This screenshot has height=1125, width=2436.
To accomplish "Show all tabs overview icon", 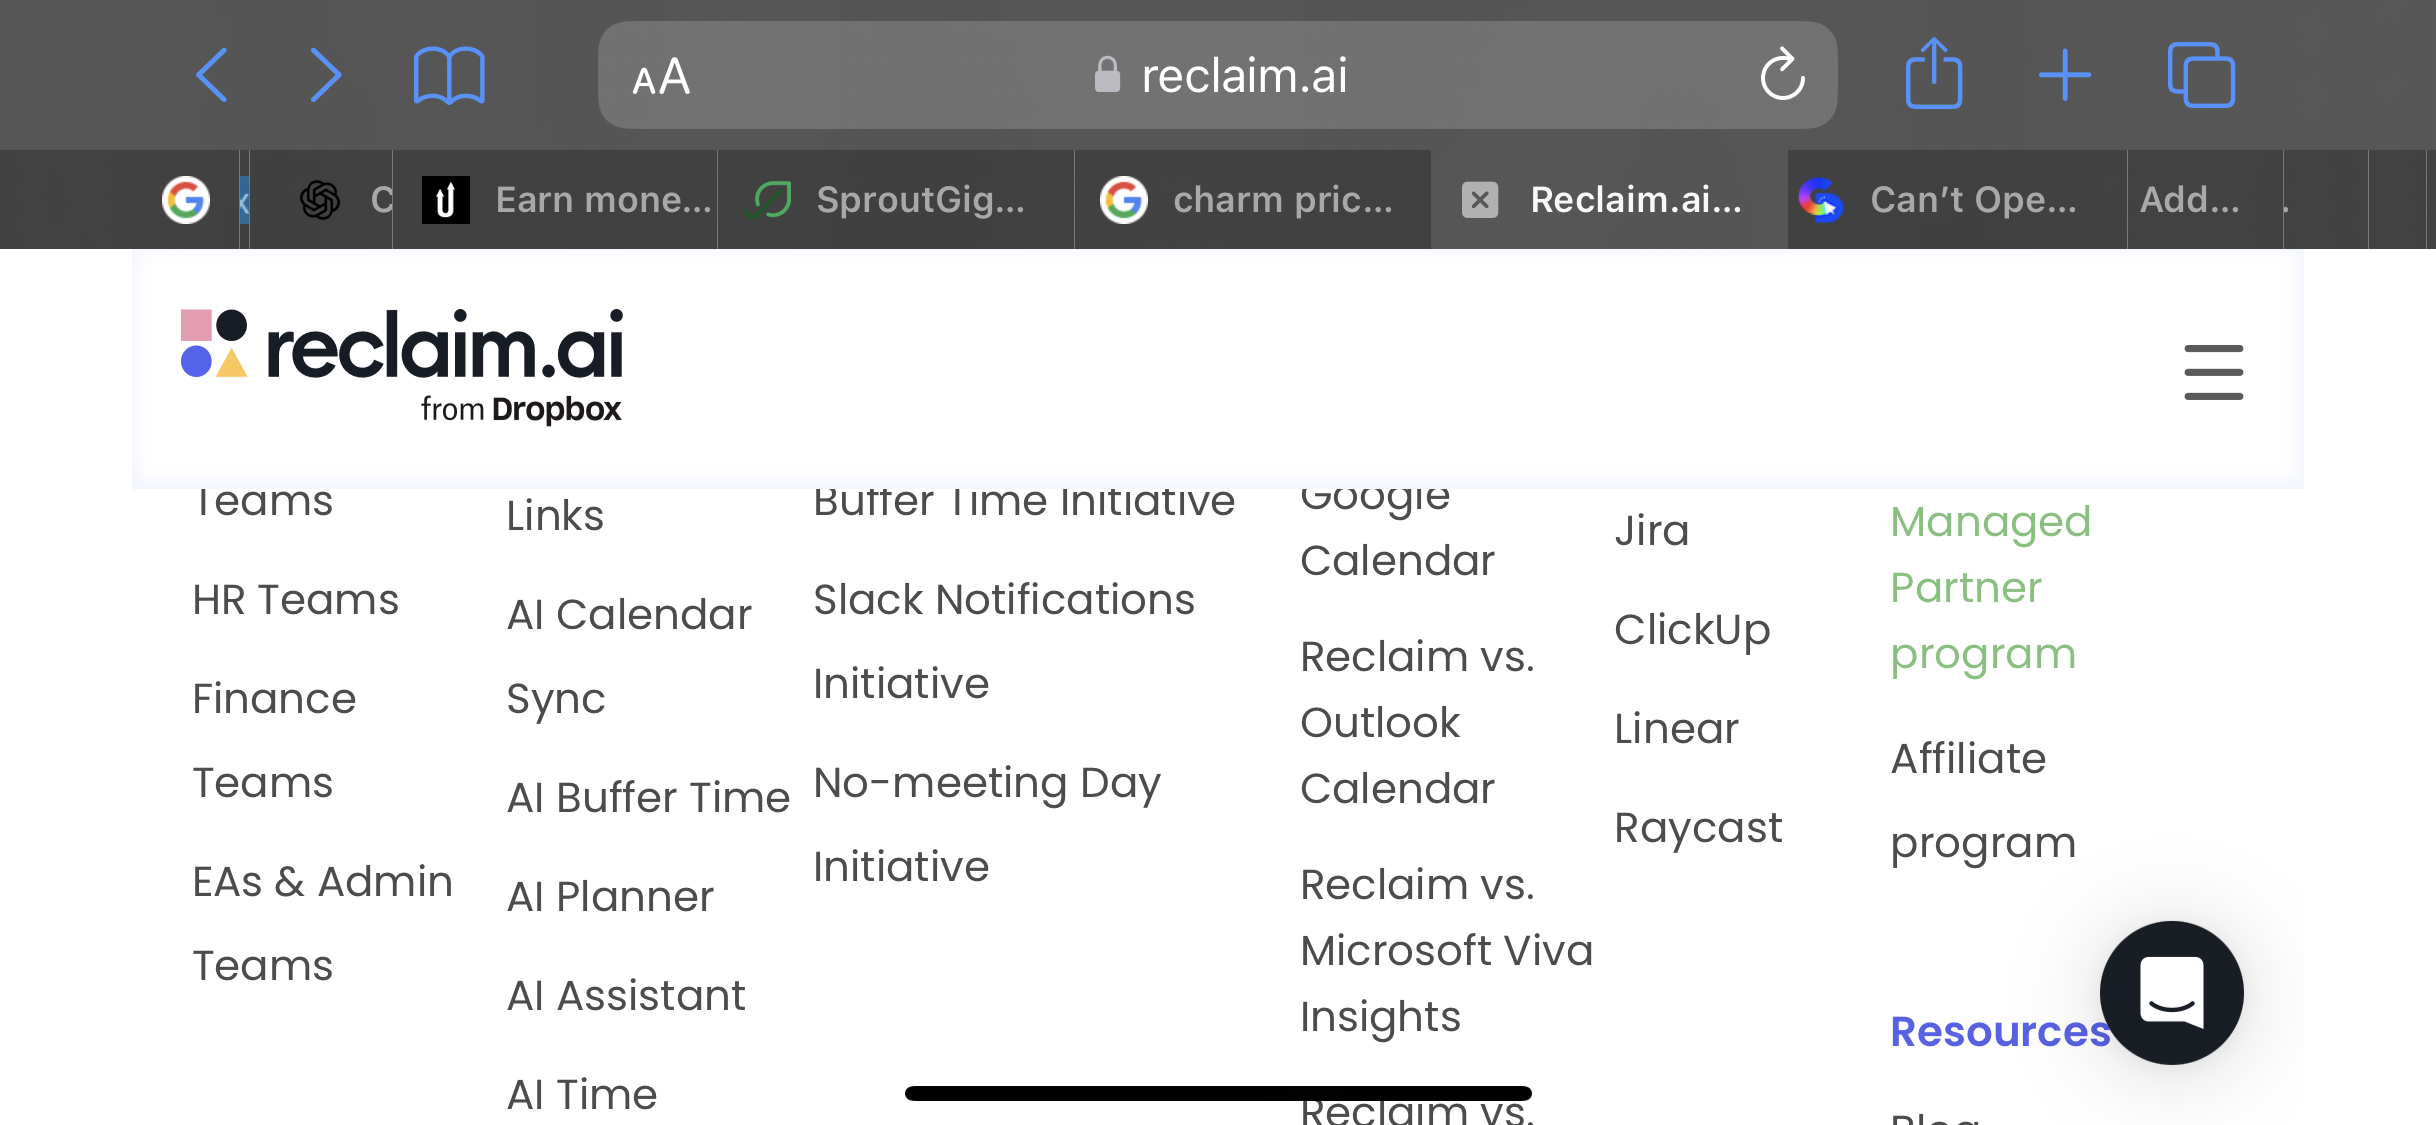I will click(x=2200, y=75).
